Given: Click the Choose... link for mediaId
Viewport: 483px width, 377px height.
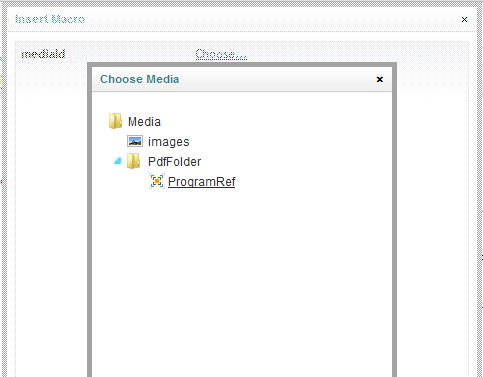Looking at the screenshot, I should pyautogui.click(x=221, y=54).
